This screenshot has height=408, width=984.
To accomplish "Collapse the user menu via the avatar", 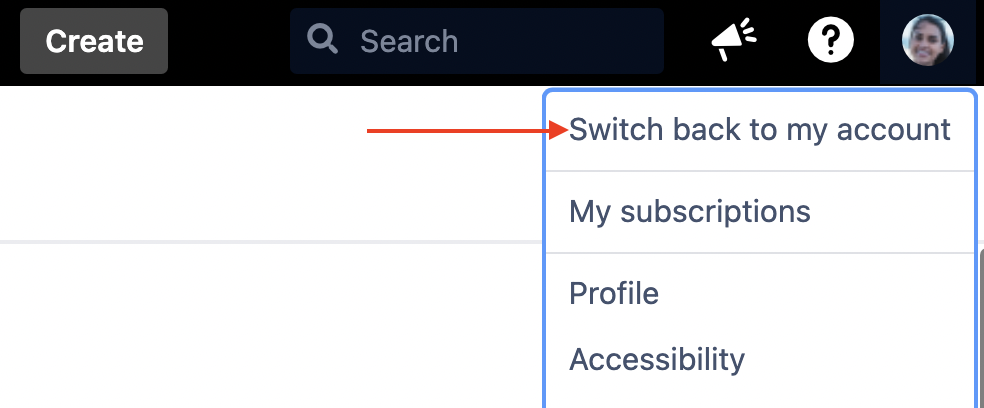I will pyautogui.click(x=927, y=41).
